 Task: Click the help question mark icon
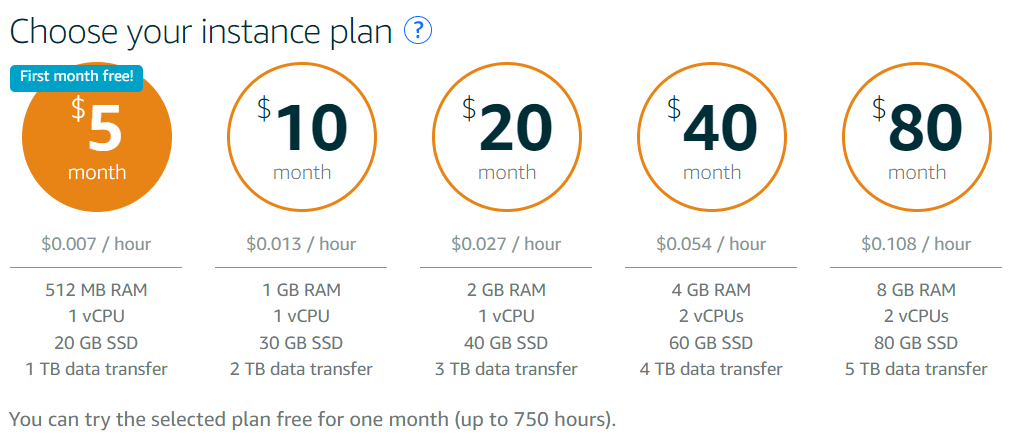(x=418, y=30)
